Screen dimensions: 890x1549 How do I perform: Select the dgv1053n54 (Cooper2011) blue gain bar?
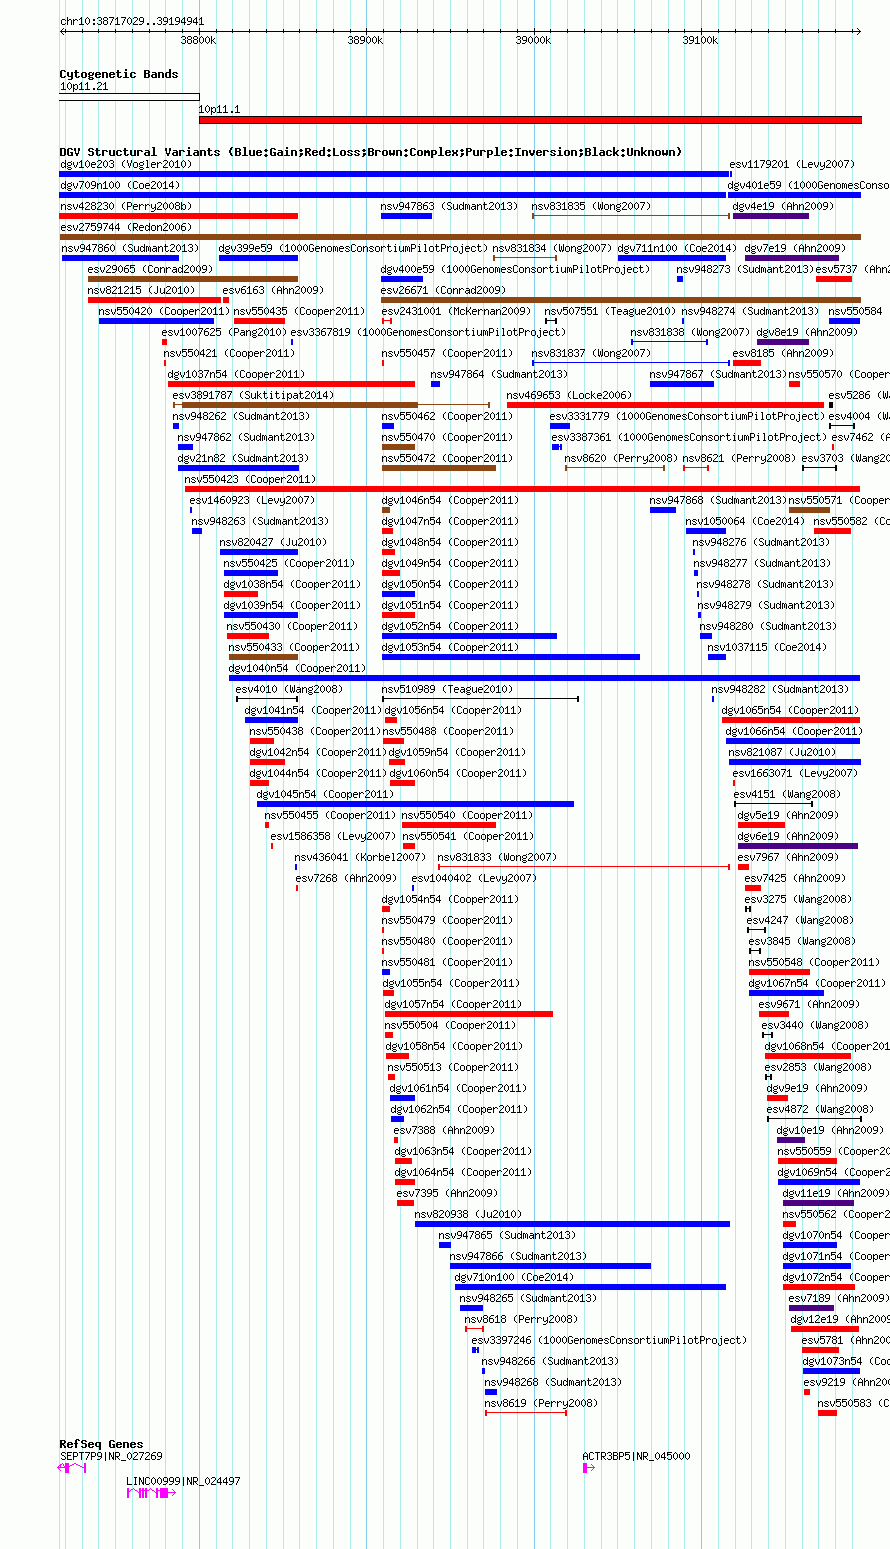click(510, 657)
